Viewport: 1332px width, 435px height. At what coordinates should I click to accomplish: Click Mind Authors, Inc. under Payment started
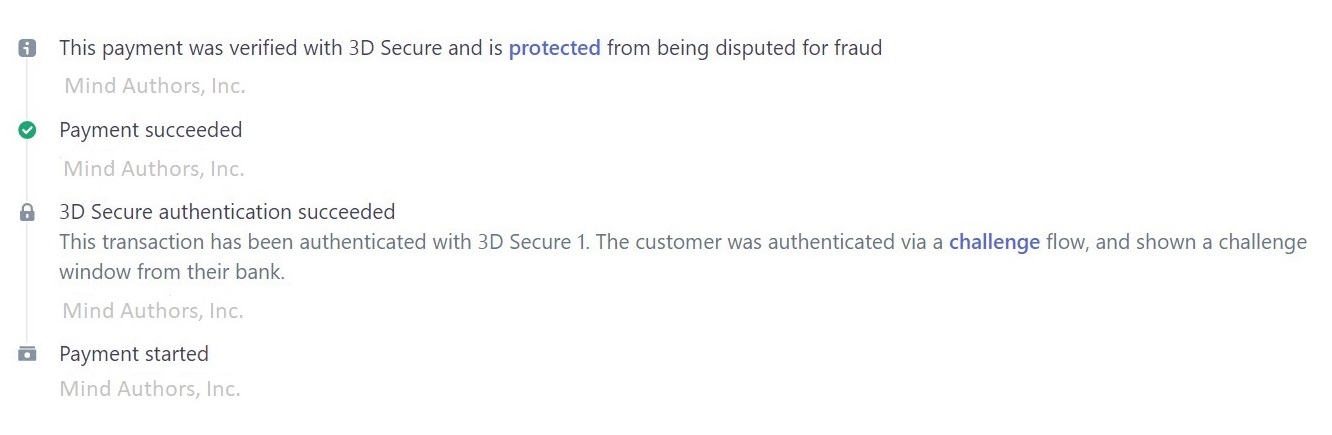click(150, 389)
